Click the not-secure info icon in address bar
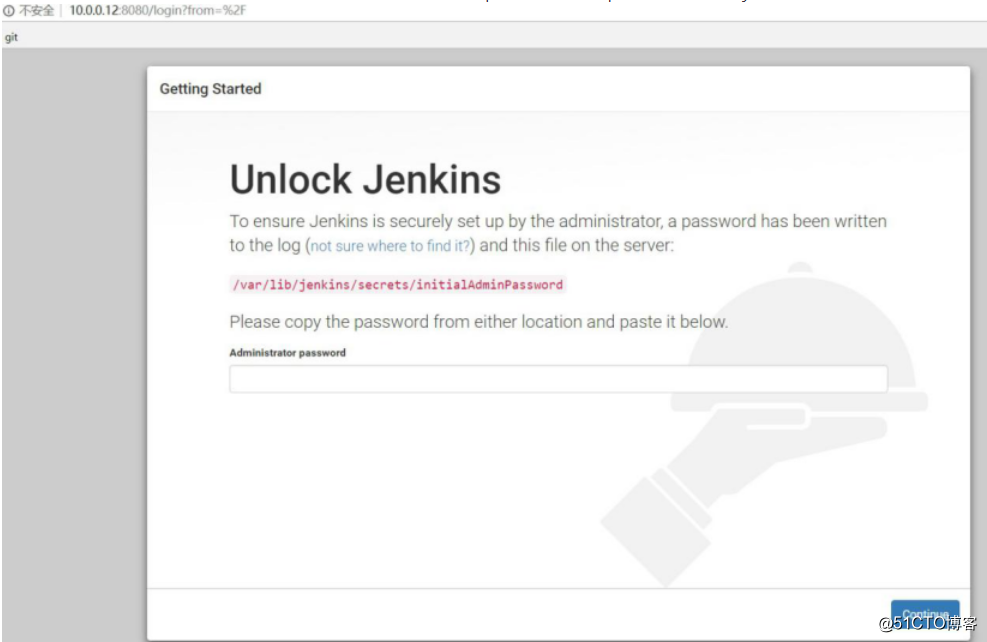 coord(9,11)
